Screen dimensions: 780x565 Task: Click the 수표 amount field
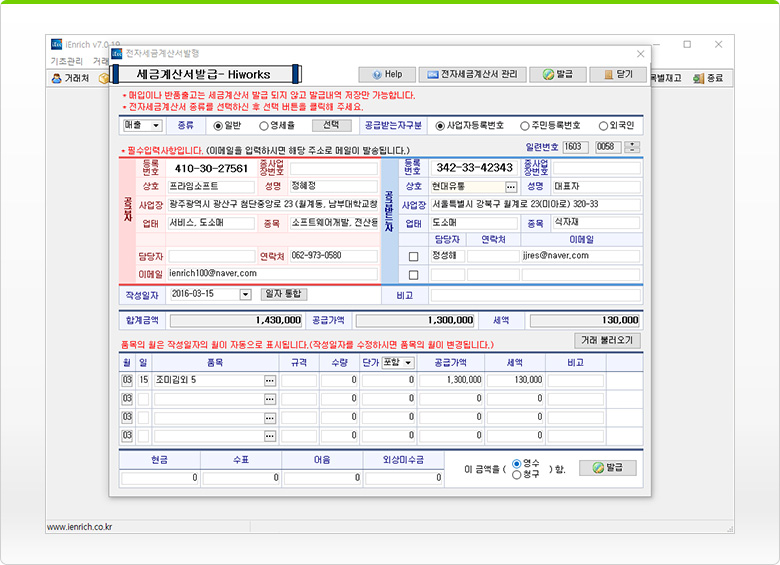click(241, 478)
